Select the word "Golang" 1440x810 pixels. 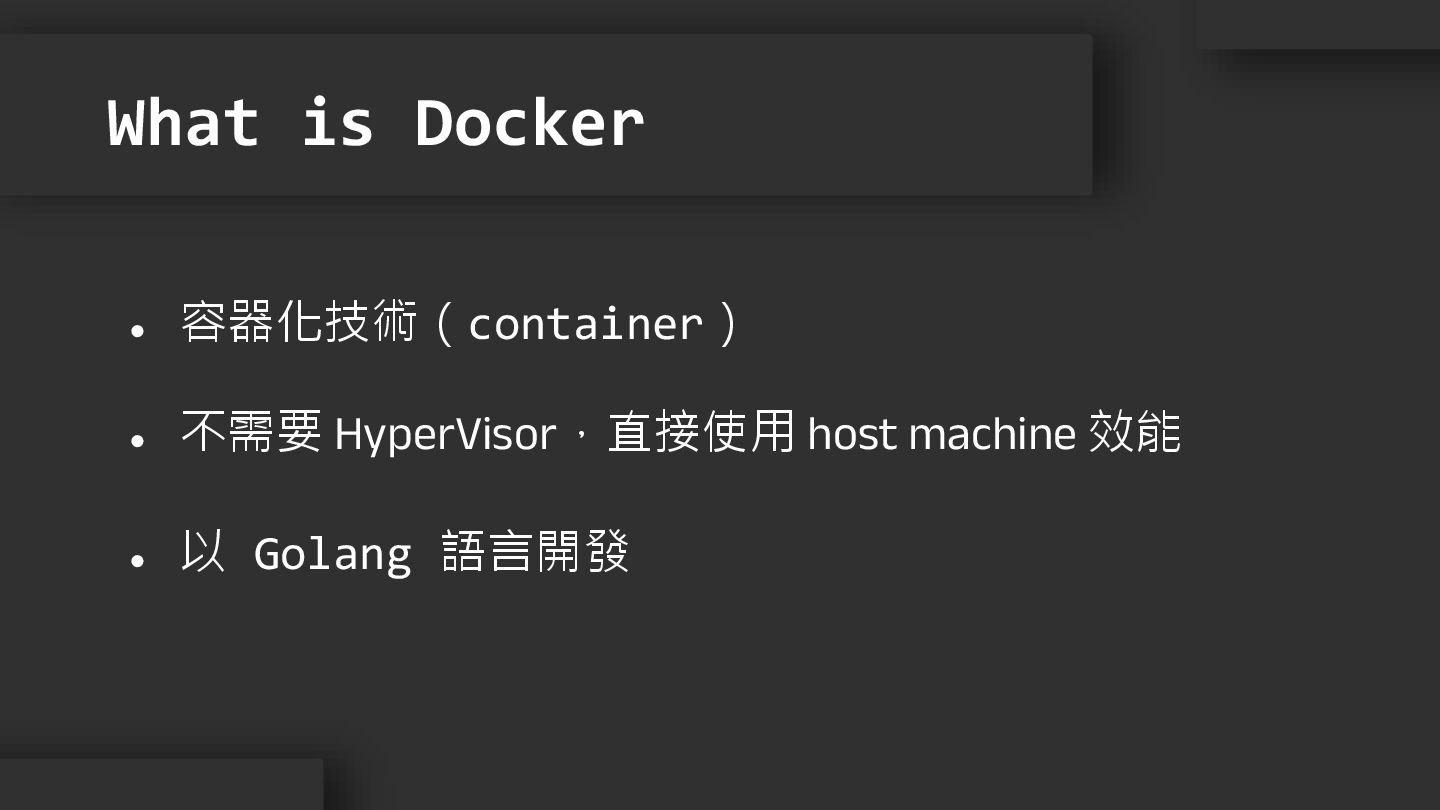(332, 554)
